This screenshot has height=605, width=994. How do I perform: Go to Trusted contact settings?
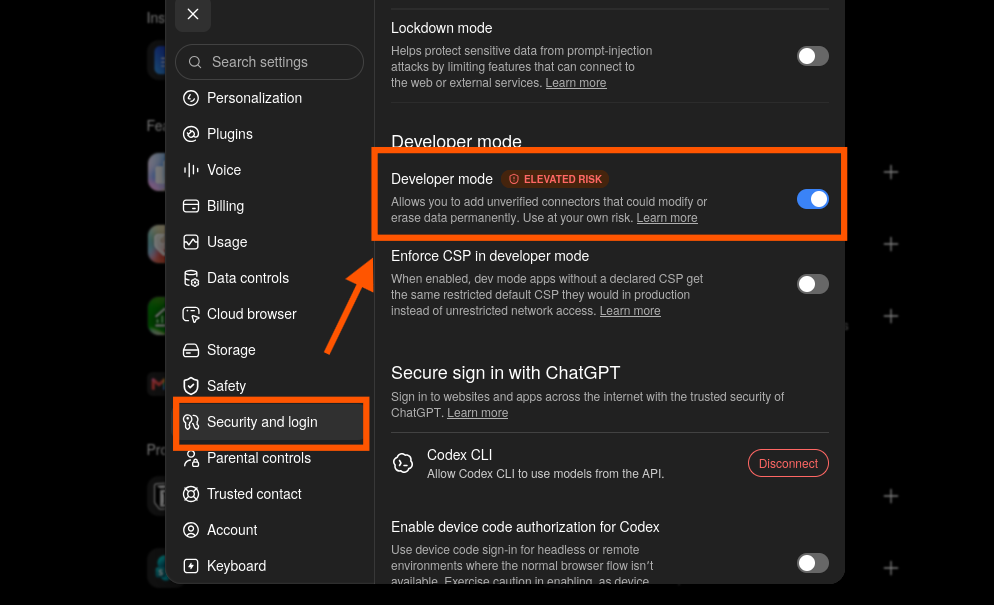coord(269,494)
